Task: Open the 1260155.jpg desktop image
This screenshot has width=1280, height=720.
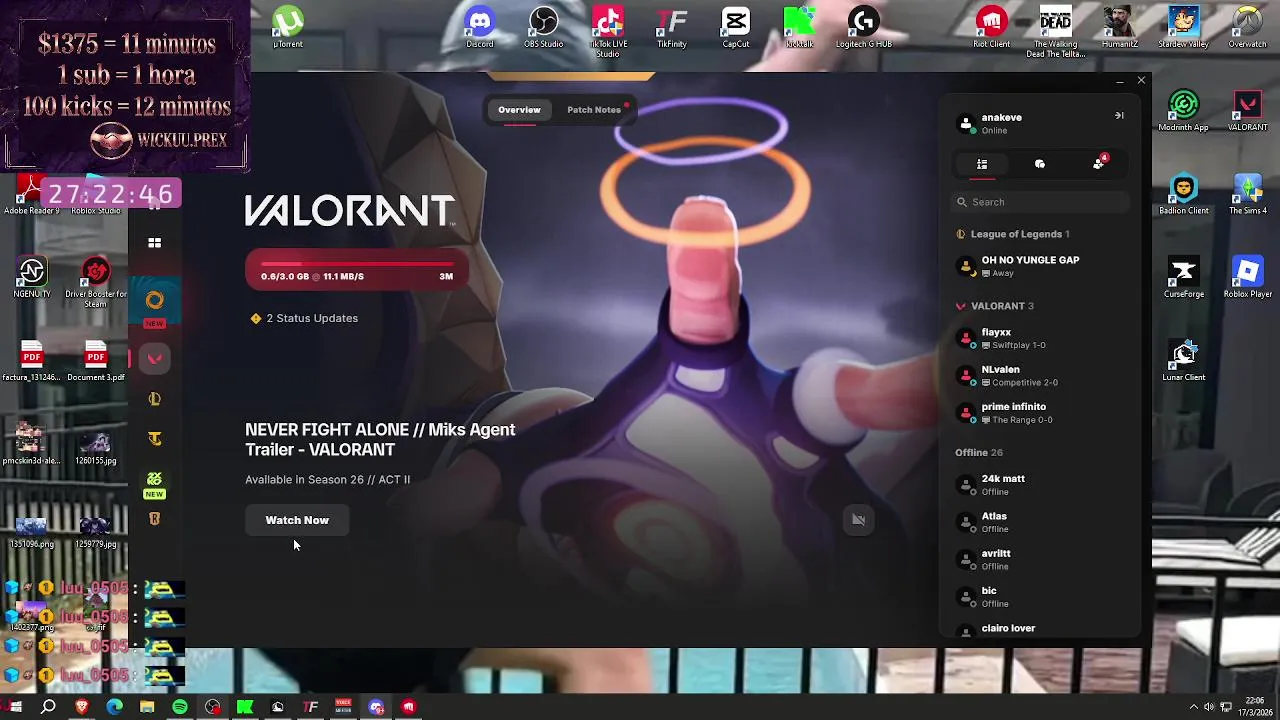Action: pos(96,445)
